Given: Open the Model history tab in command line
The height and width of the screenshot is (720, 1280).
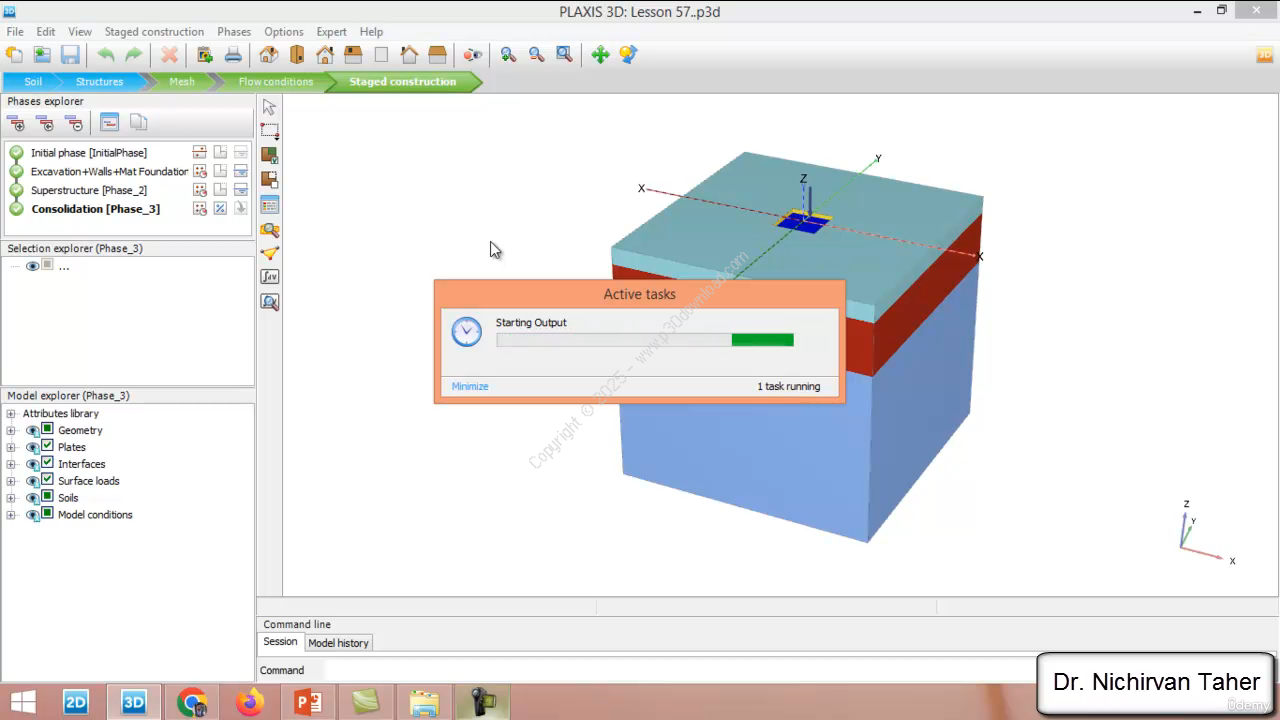Looking at the screenshot, I should [338, 643].
